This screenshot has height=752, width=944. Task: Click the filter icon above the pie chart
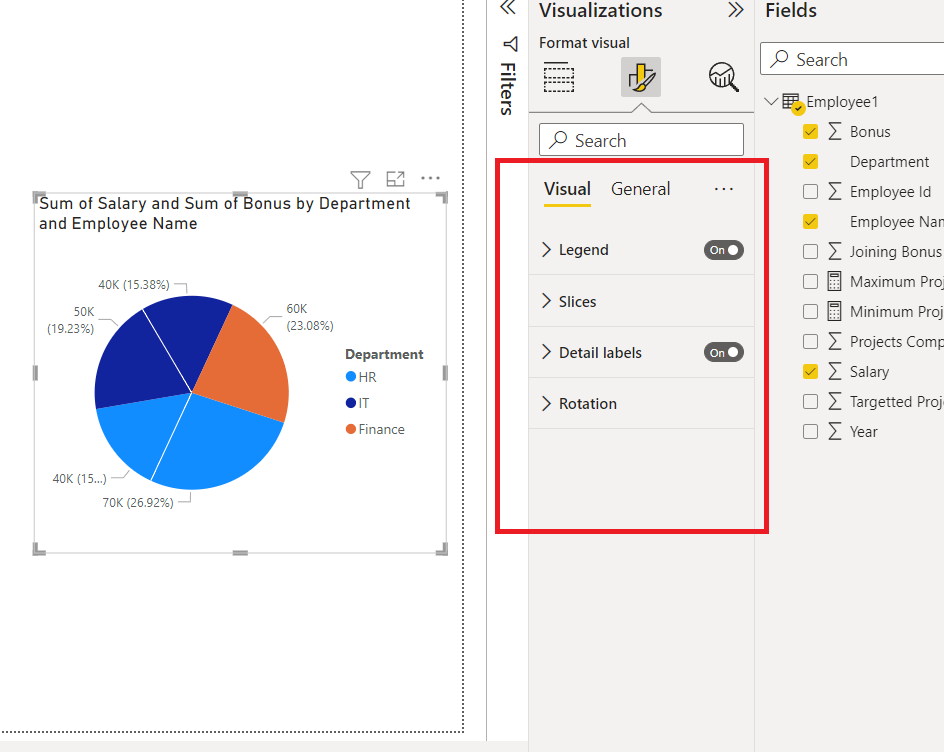click(x=360, y=179)
